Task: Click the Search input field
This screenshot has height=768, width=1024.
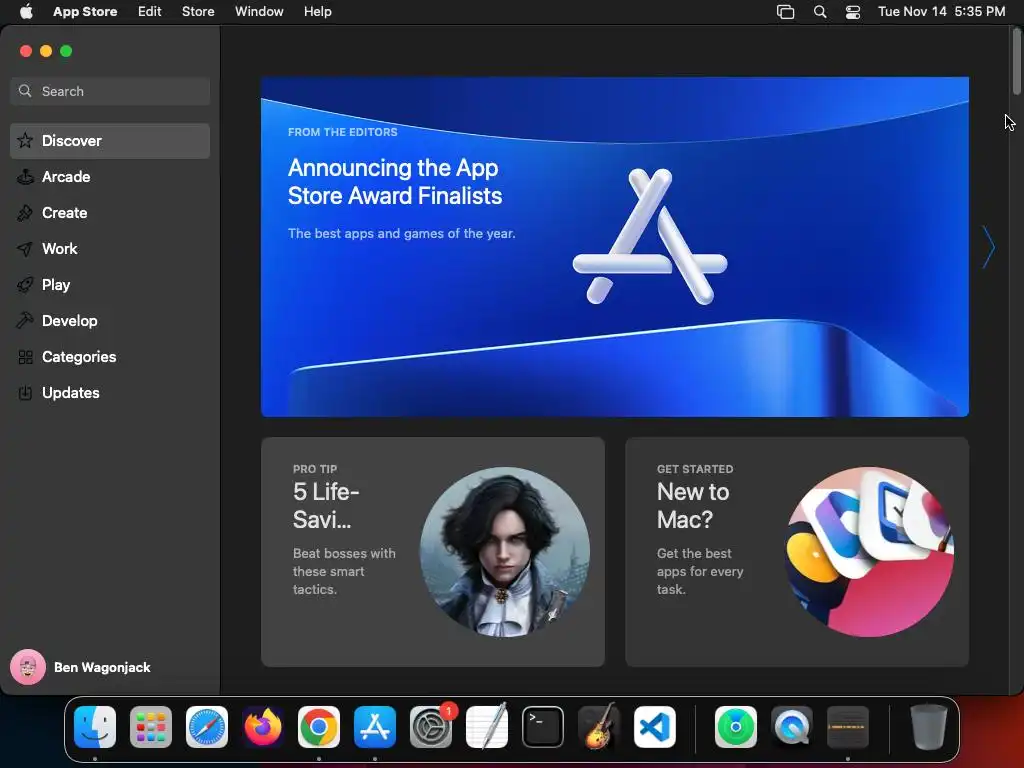Action: point(110,91)
